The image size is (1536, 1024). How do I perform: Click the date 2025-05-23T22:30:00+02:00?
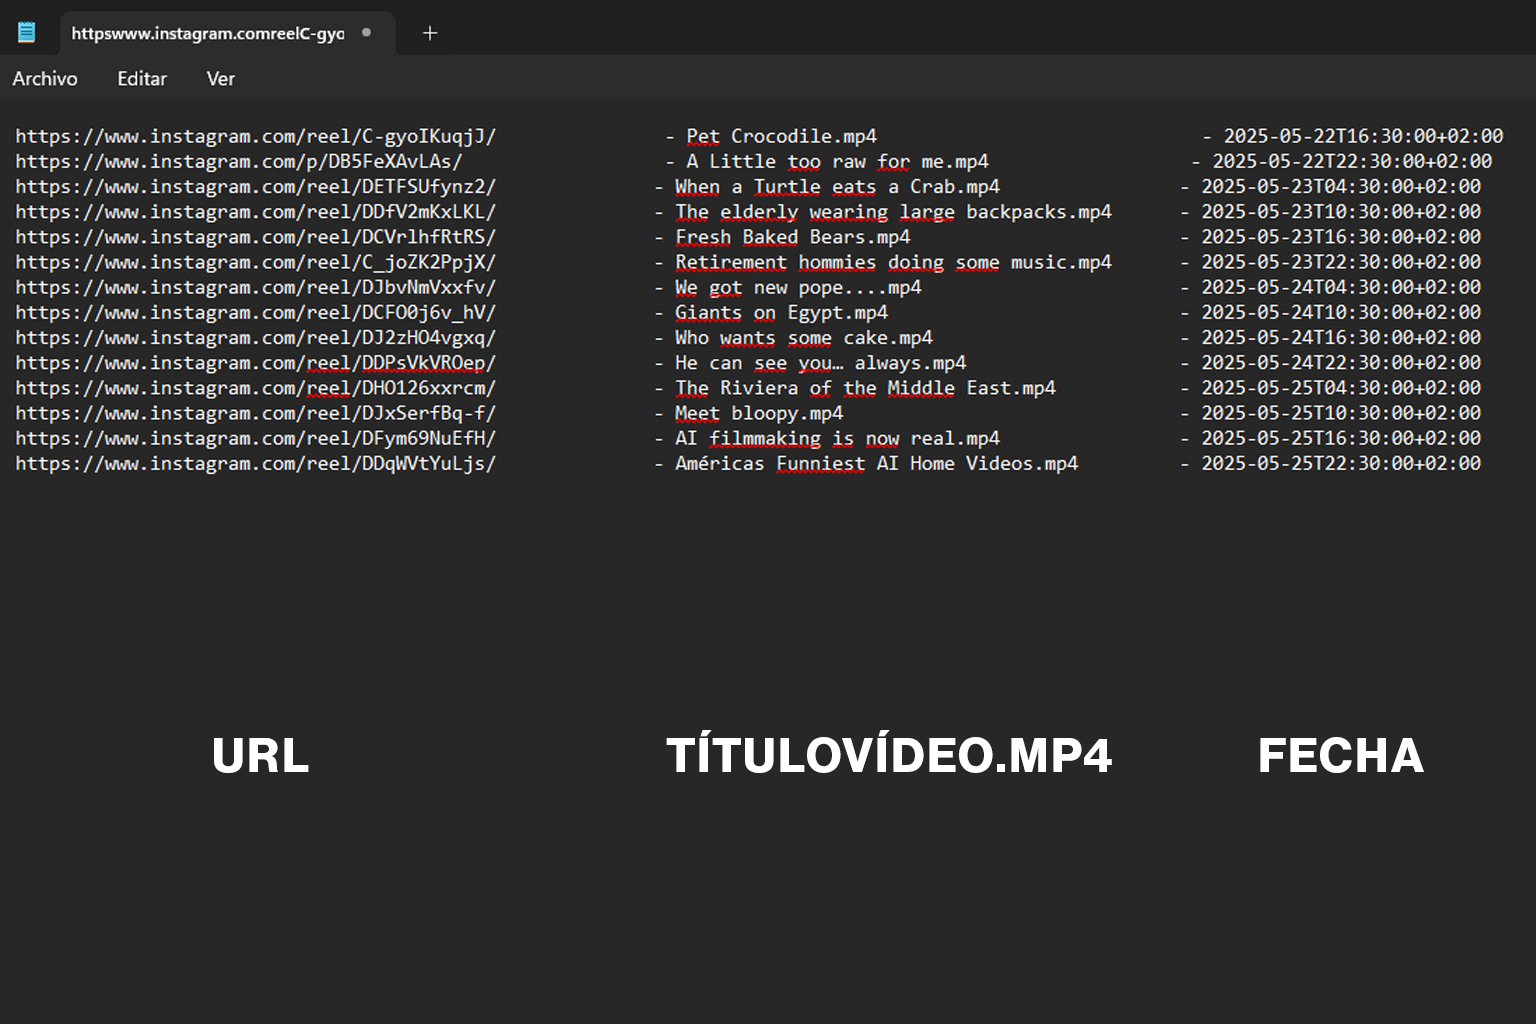click(x=1342, y=262)
